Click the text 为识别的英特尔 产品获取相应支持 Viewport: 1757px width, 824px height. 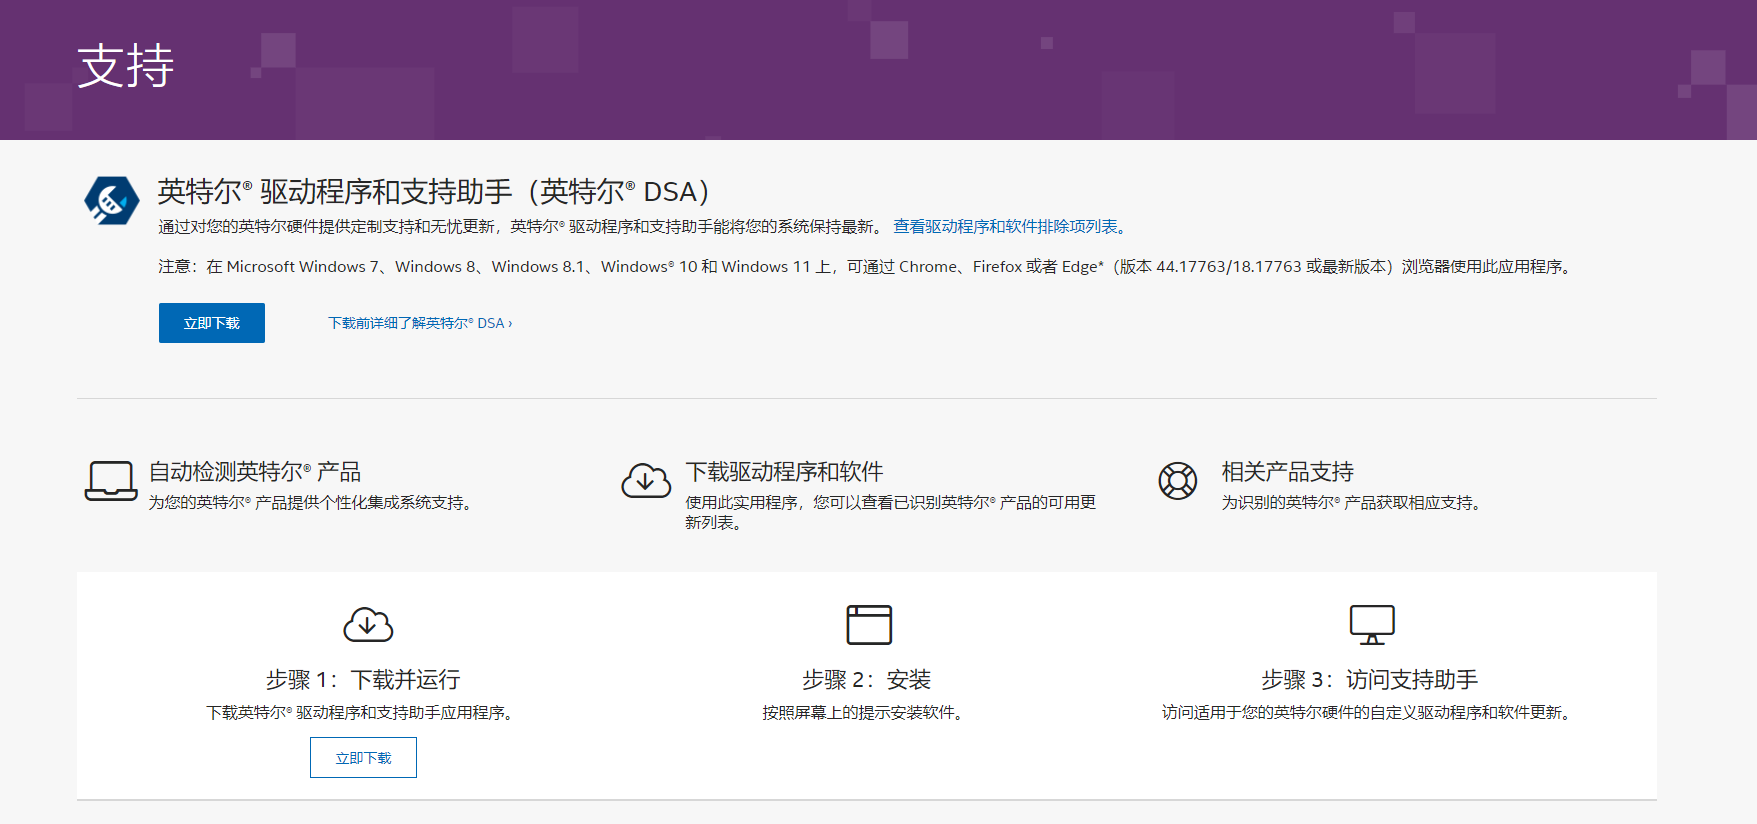click(x=1351, y=503)
